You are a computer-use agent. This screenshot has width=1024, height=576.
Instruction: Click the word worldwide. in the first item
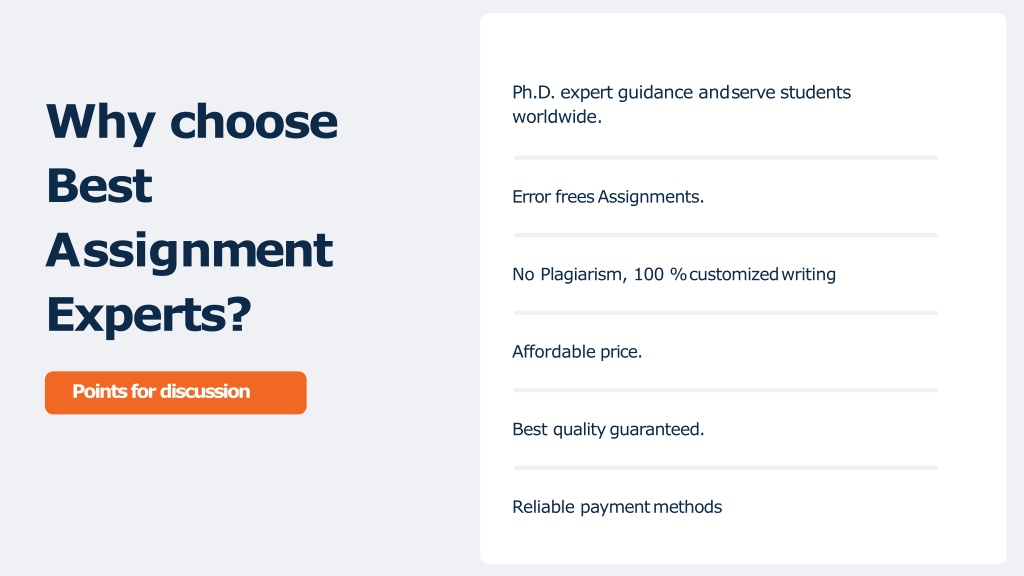click(x=557, y=117)
